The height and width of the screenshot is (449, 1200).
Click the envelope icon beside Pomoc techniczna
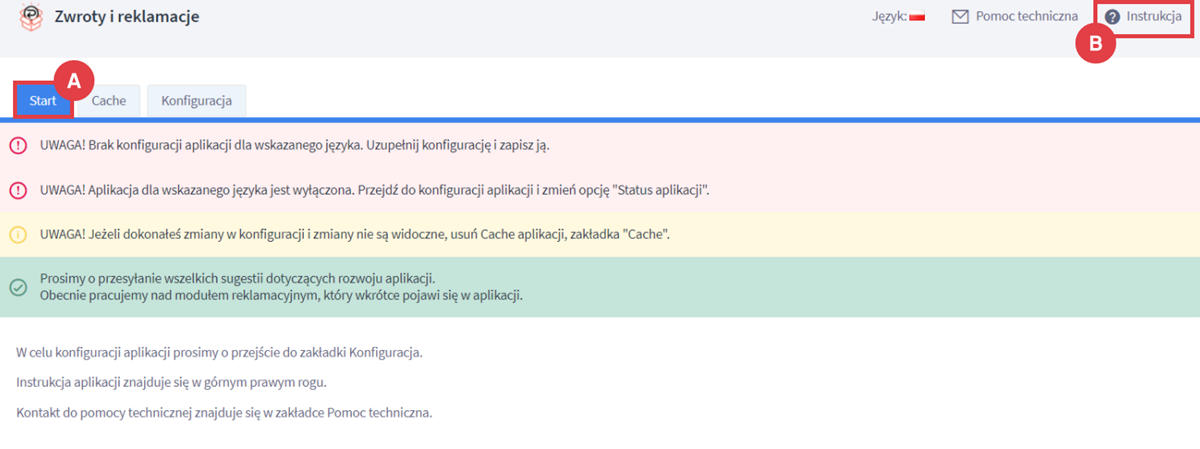tap(960, 17)
